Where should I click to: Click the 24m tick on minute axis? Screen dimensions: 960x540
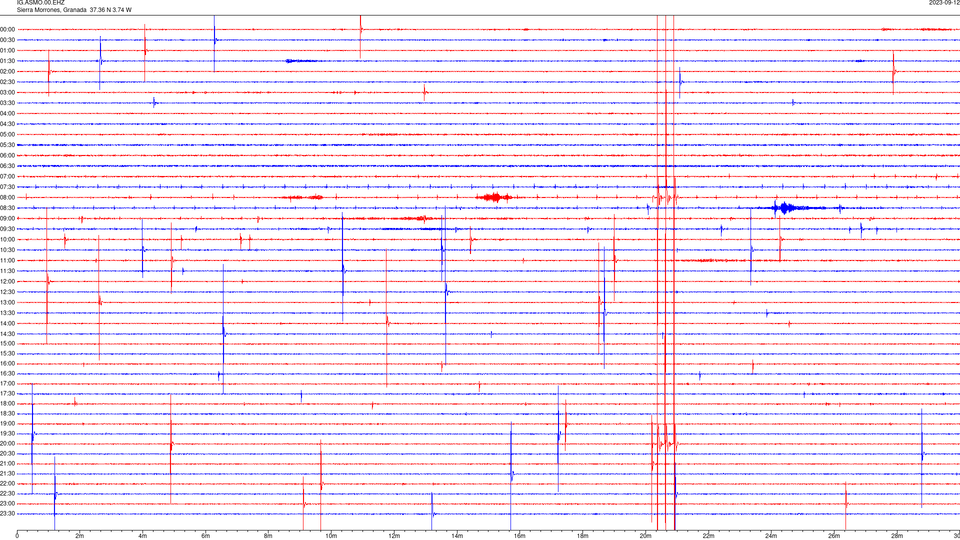(x=771, y=536)
